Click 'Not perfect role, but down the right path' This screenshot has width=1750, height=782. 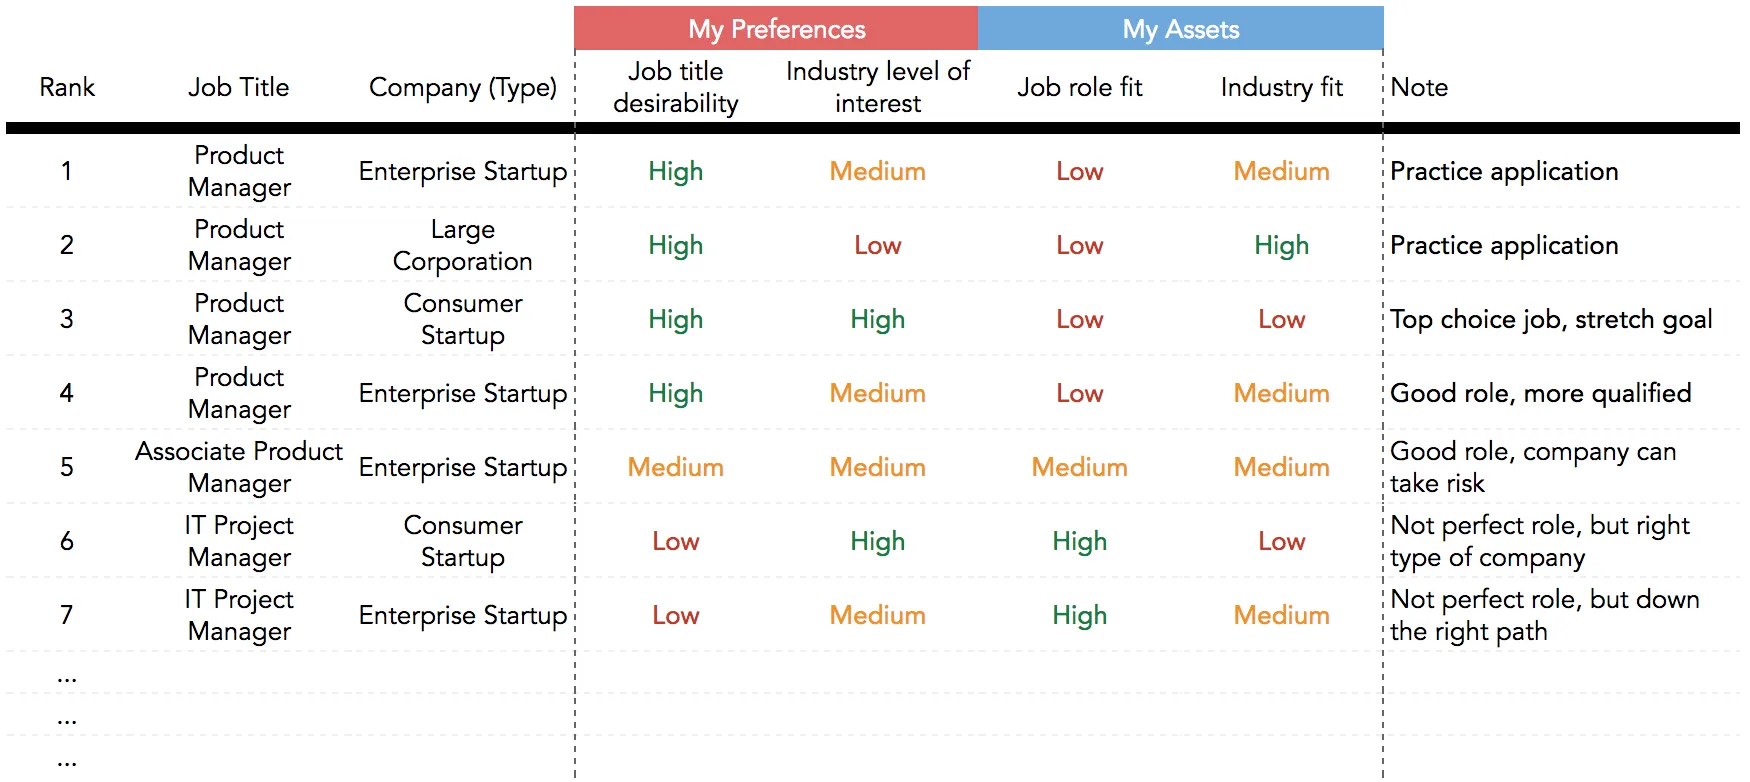[1544, 615]
